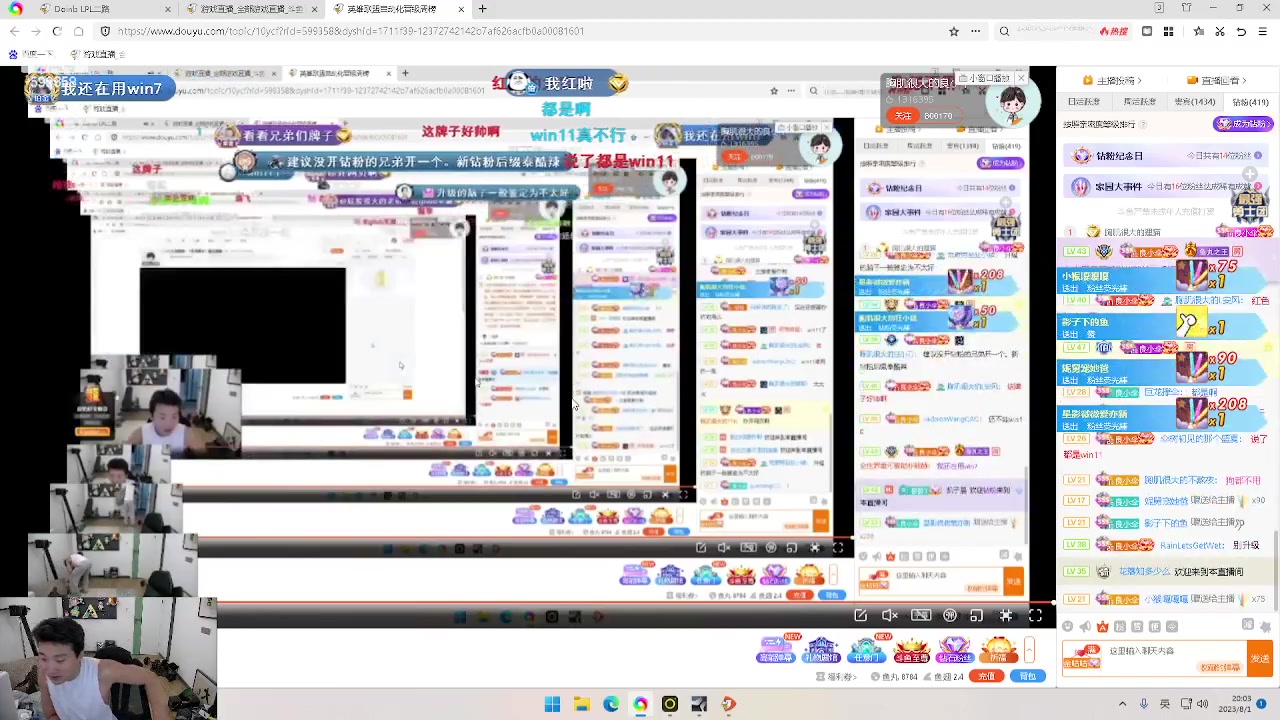This screenshot has height=720, width=1280.
Task: Reload the Douyu page
Action: 57,31
